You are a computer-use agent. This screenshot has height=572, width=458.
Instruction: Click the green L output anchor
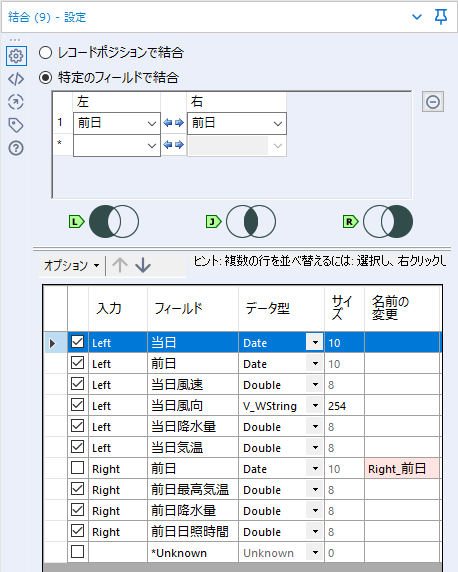(x=77, y=221)
